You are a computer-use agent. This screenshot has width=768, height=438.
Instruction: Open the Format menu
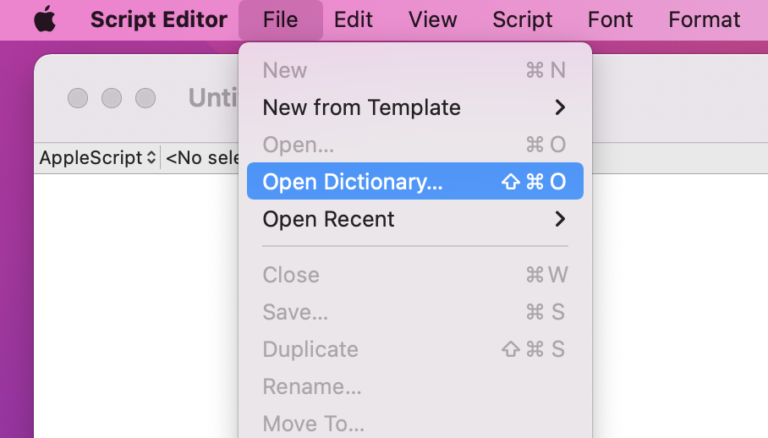pyautogui.click(x=704, y=20)
